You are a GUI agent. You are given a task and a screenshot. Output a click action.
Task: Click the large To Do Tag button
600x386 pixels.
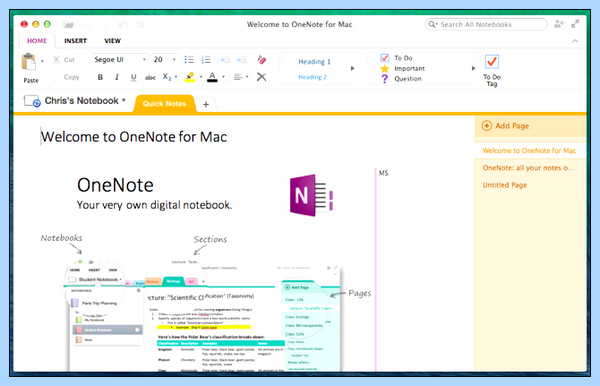[x=492, y=70]
